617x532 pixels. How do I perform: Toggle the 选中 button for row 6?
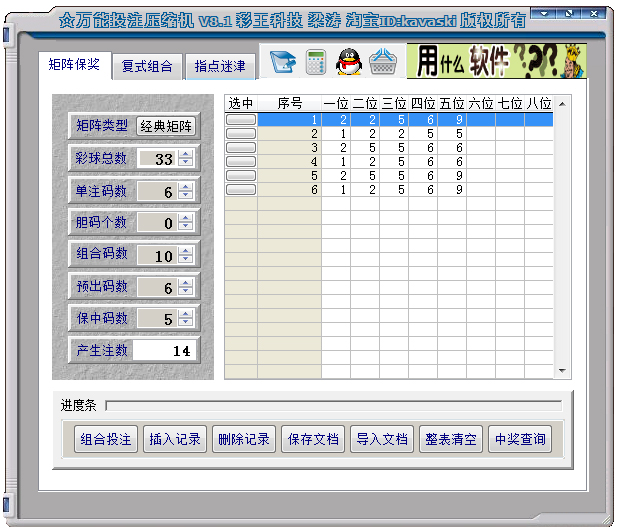pos(241,190)
